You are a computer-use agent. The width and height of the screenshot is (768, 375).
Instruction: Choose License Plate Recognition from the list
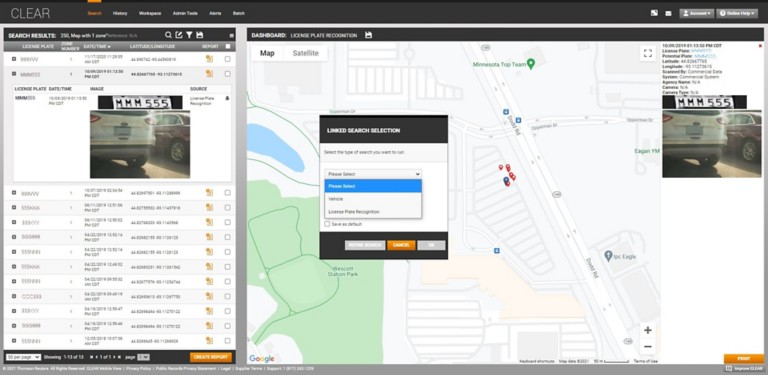(373, 211)
